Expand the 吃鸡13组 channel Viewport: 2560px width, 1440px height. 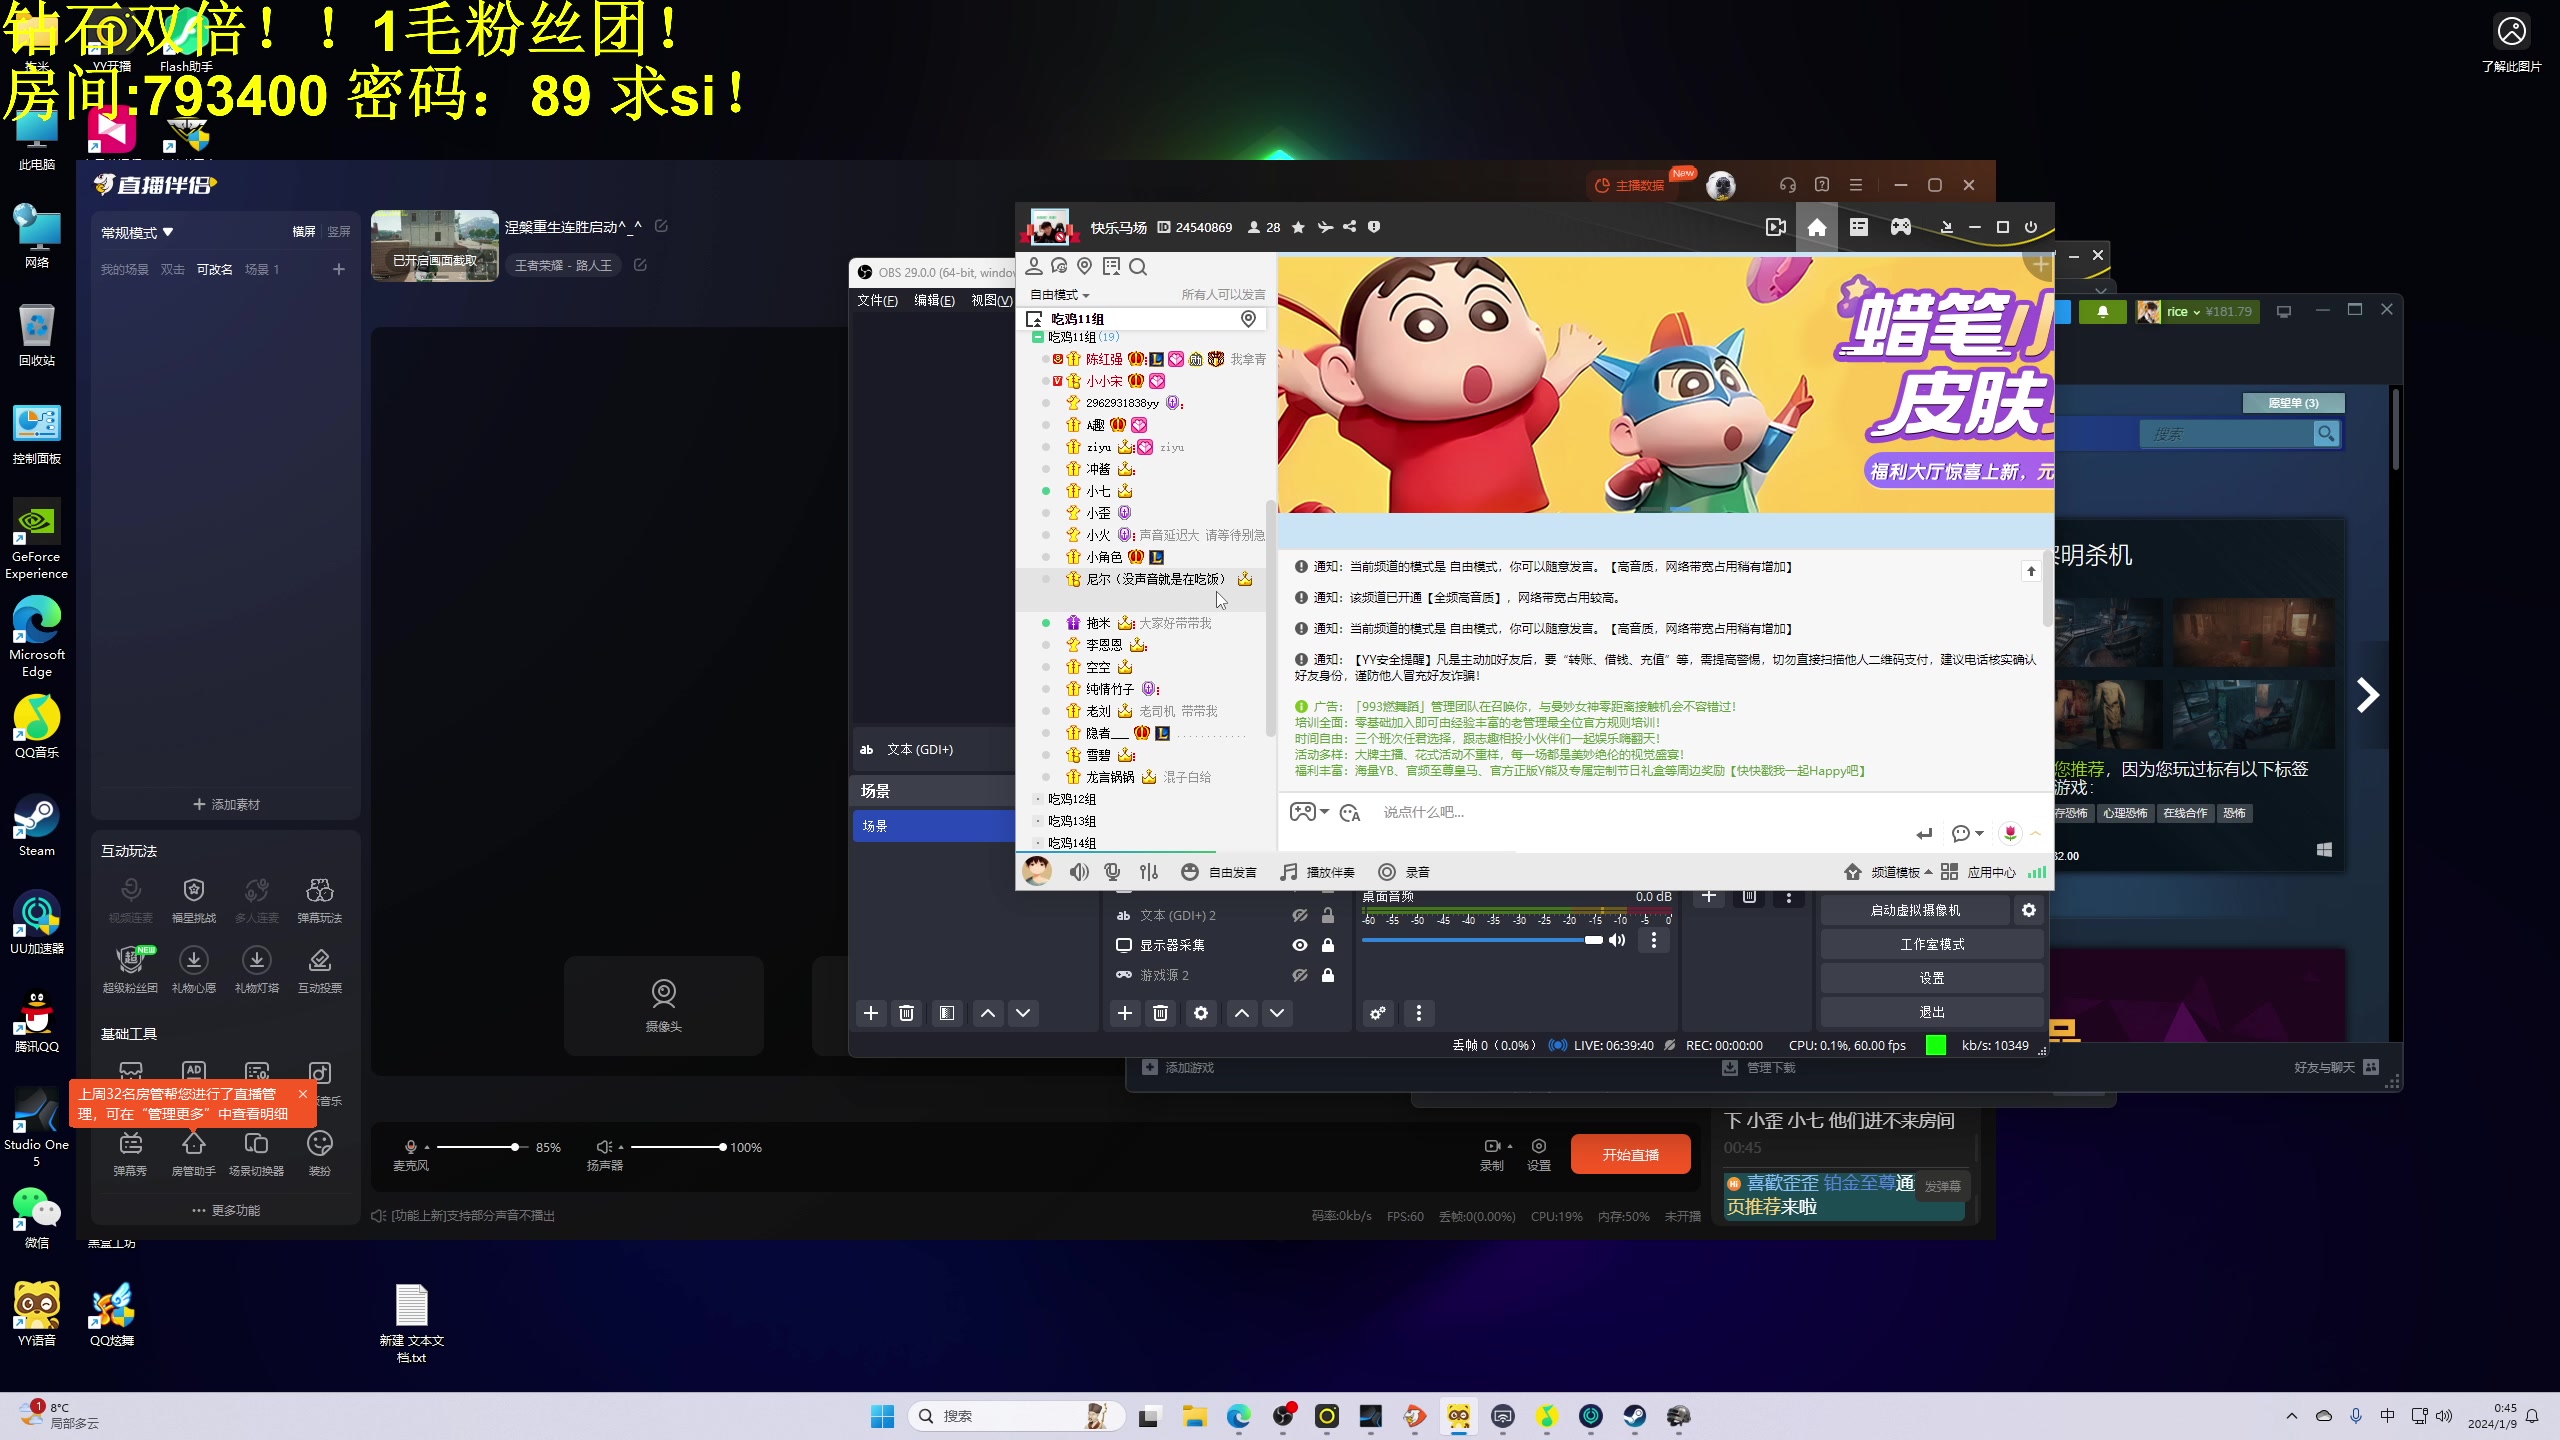pyautogui.click(x=1038, y=821)
